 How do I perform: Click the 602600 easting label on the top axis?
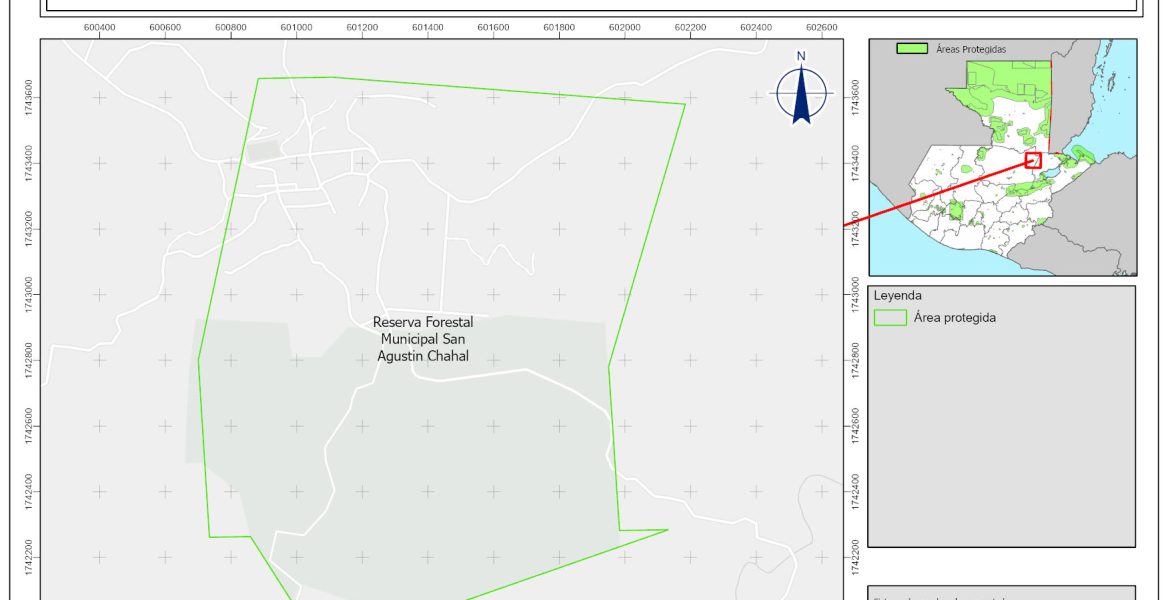click(x=821, y=28)
